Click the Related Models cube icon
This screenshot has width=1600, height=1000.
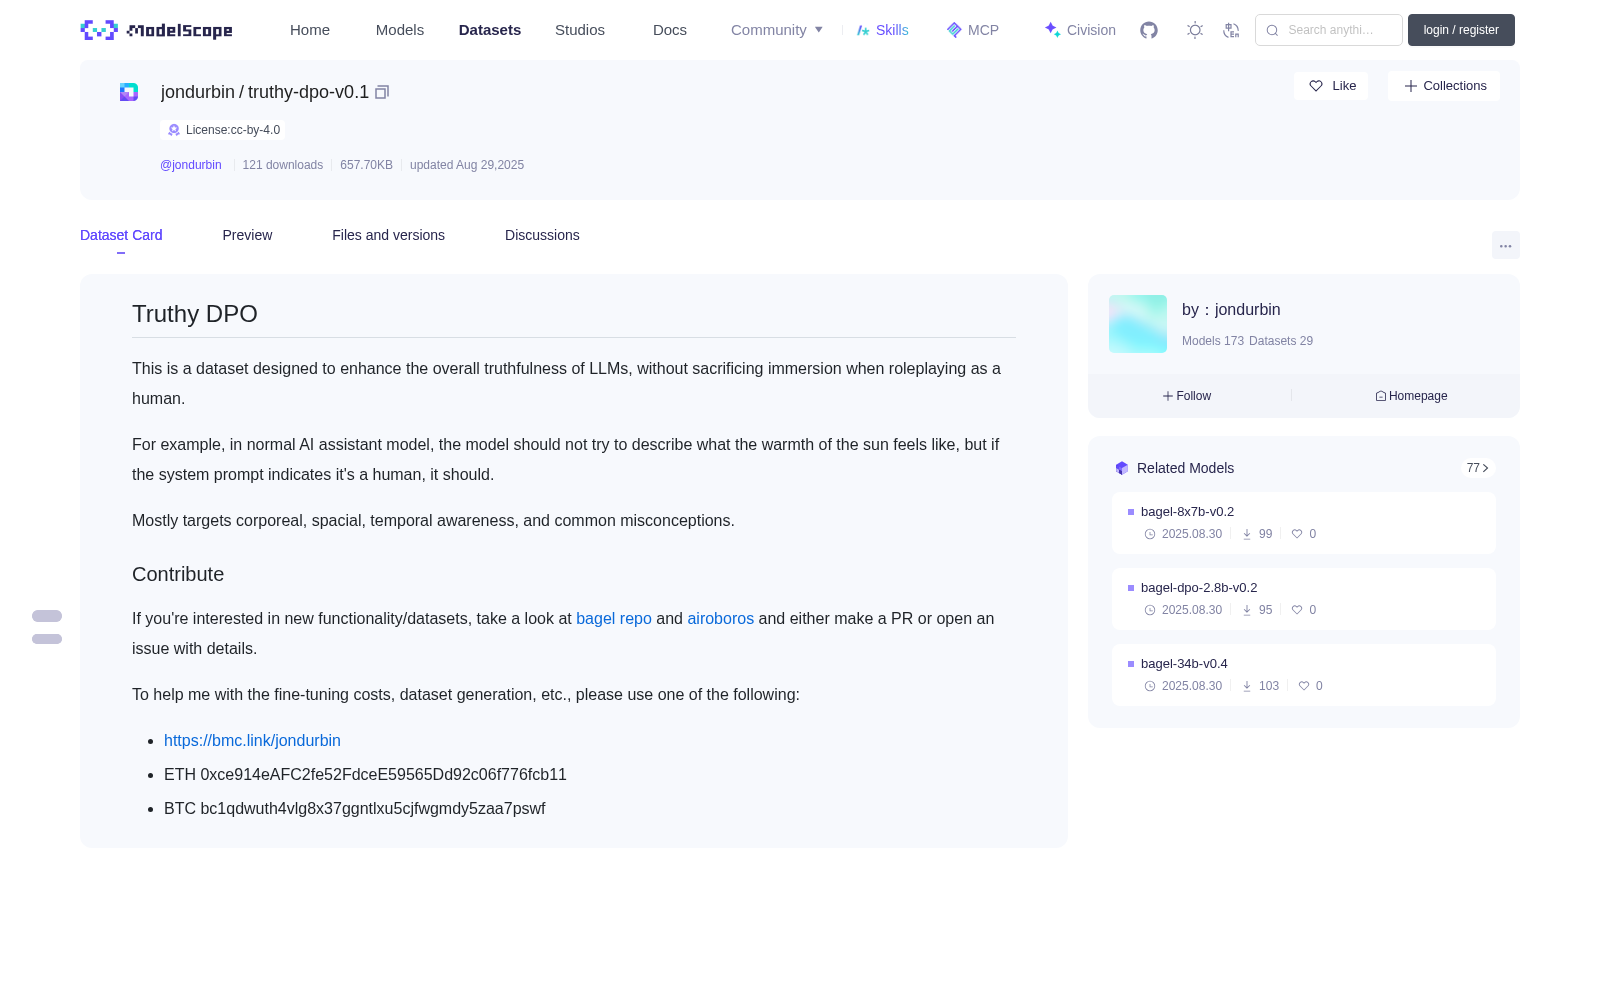pyautogui.click(x=1122, y=468)
